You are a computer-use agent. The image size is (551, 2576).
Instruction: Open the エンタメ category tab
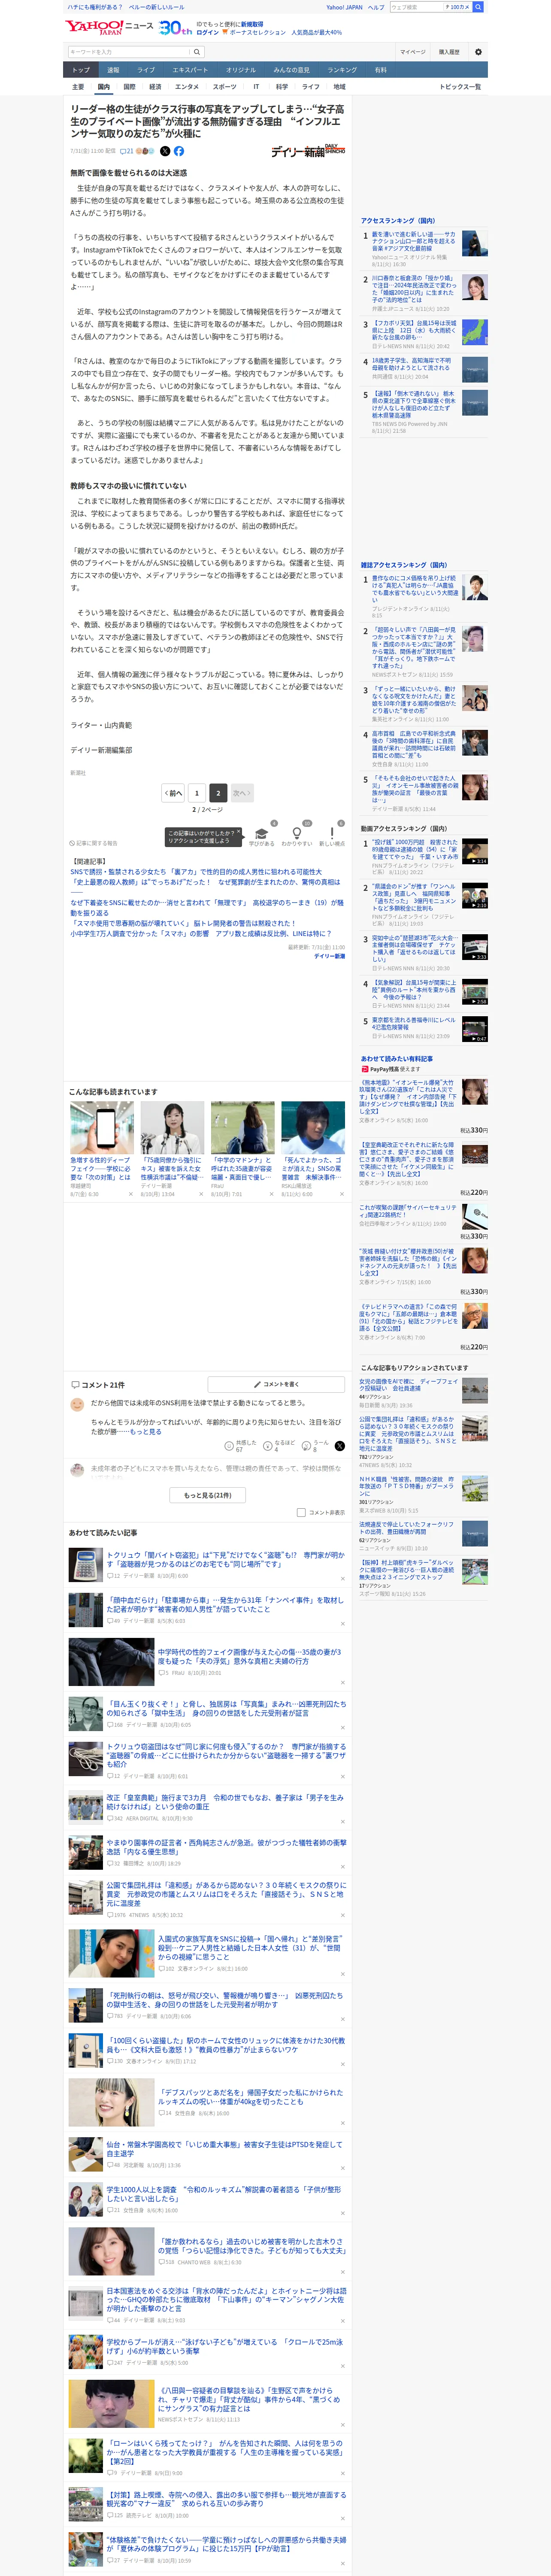point(186,87)
